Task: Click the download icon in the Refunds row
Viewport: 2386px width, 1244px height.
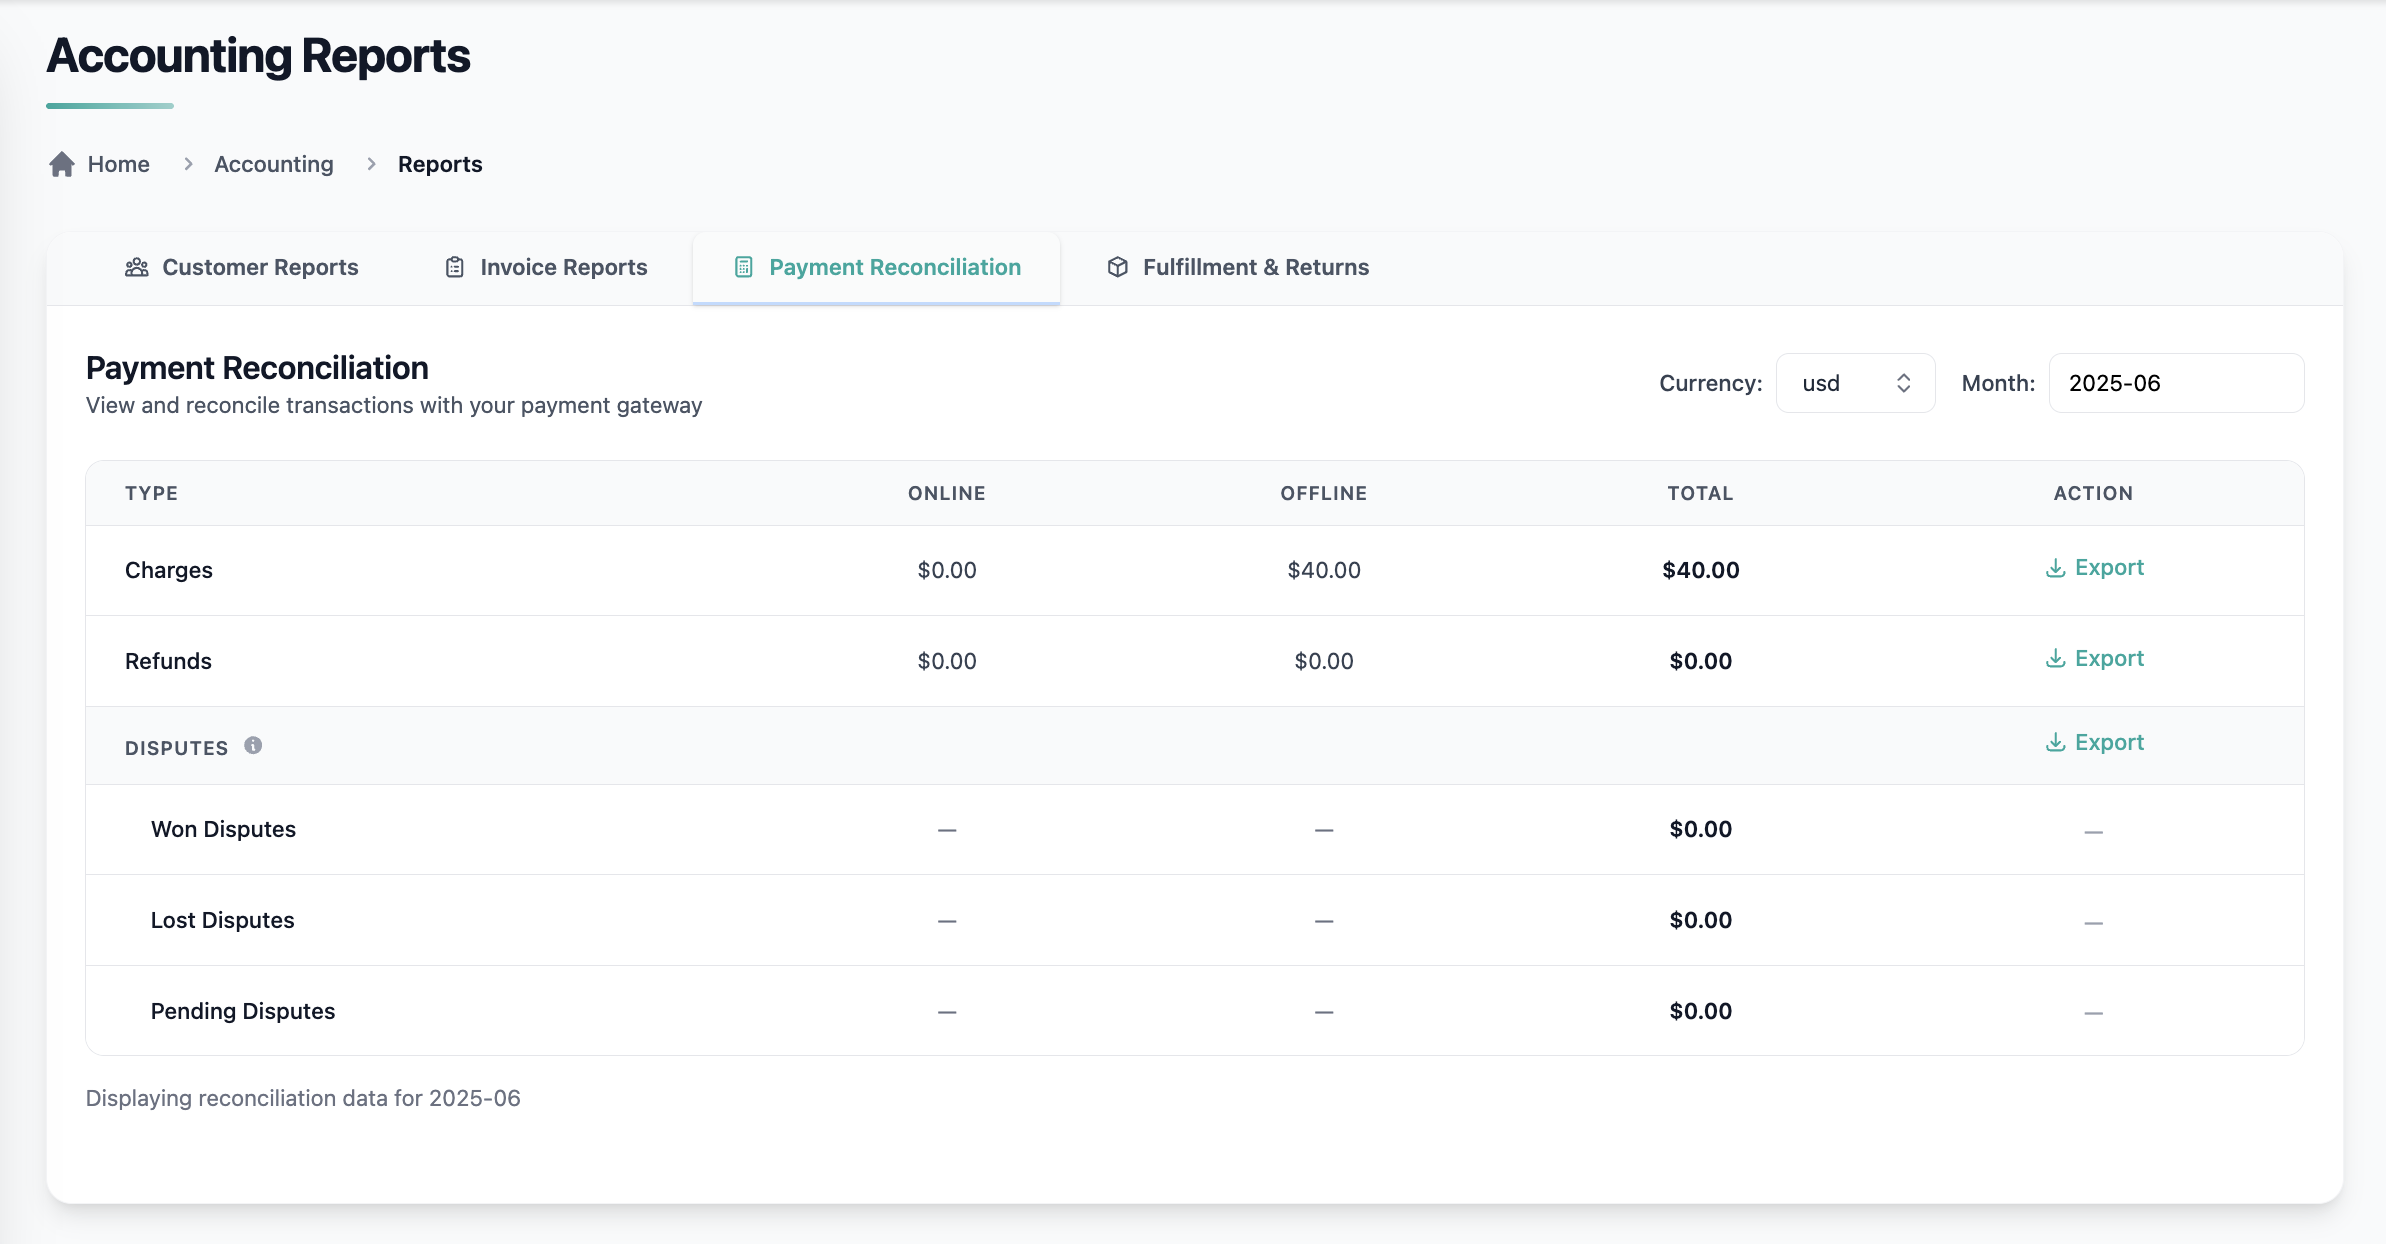Action: coord(2055,659)
